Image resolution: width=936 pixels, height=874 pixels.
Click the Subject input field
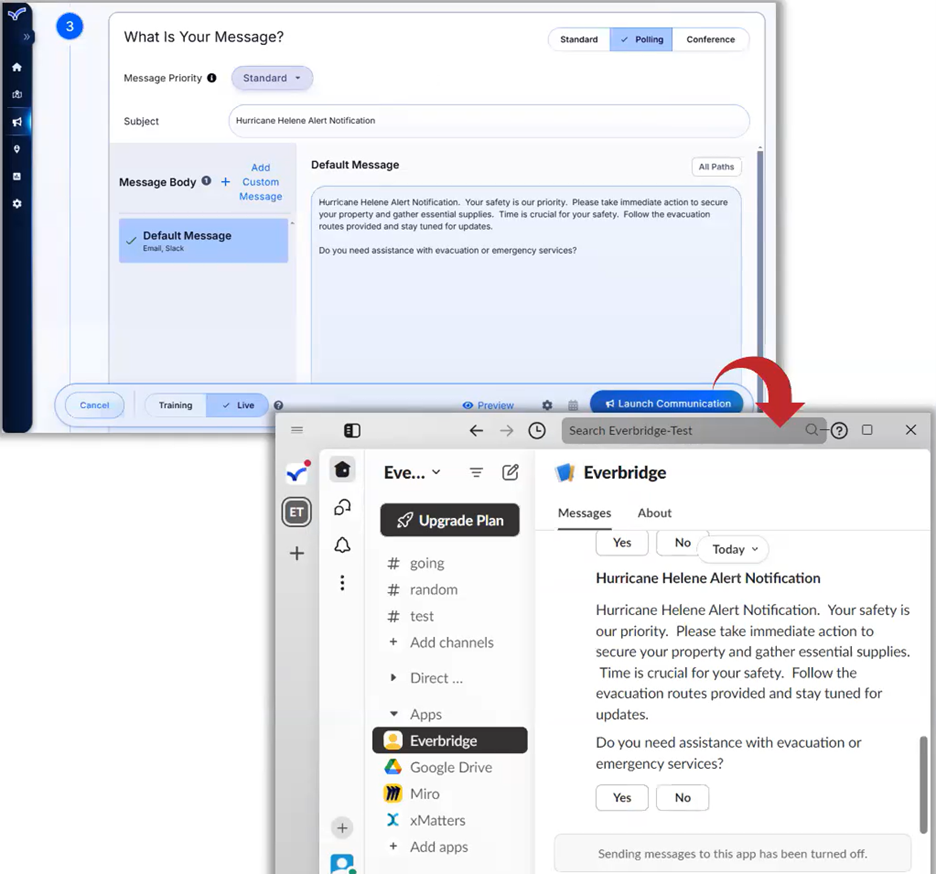[x=488, y=121]
